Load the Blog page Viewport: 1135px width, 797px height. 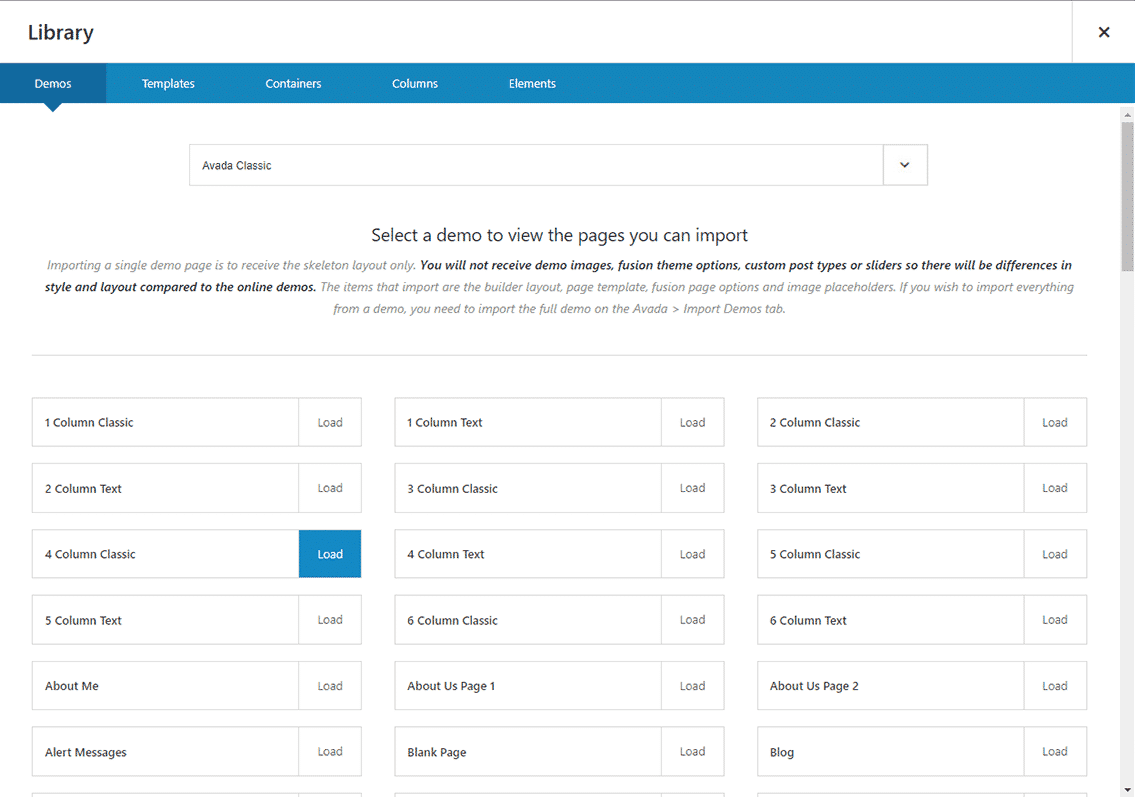click(x=1055, y=751)
